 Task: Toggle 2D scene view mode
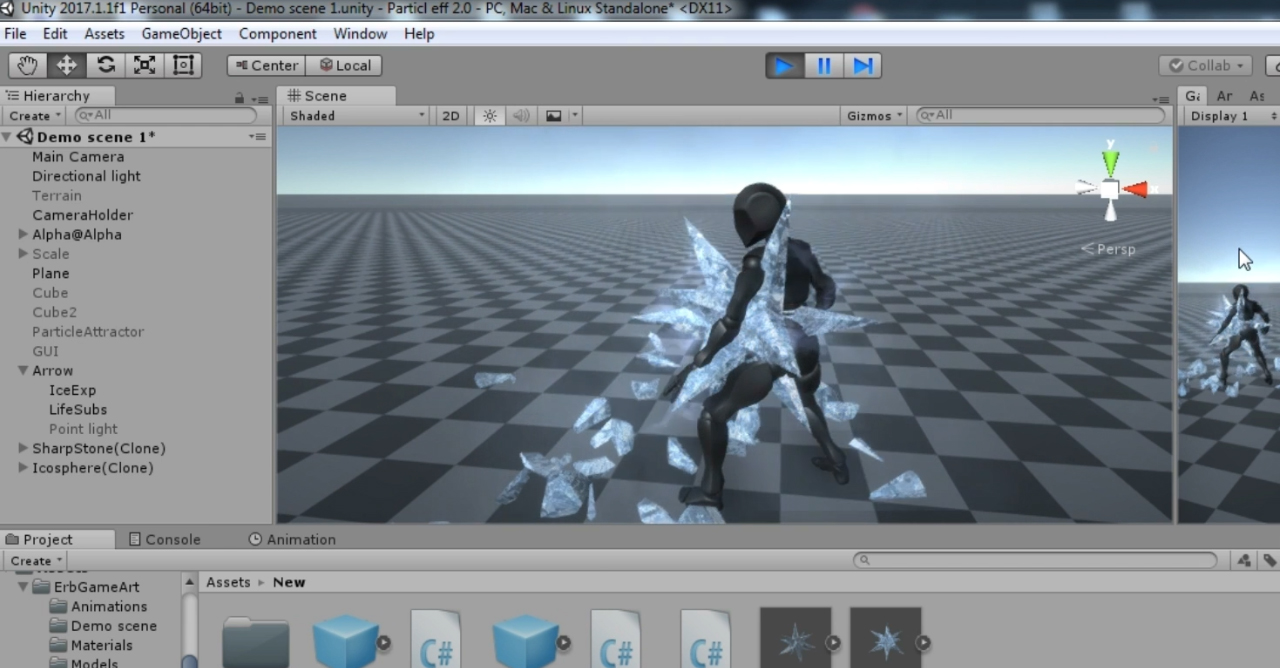[451, 116]
